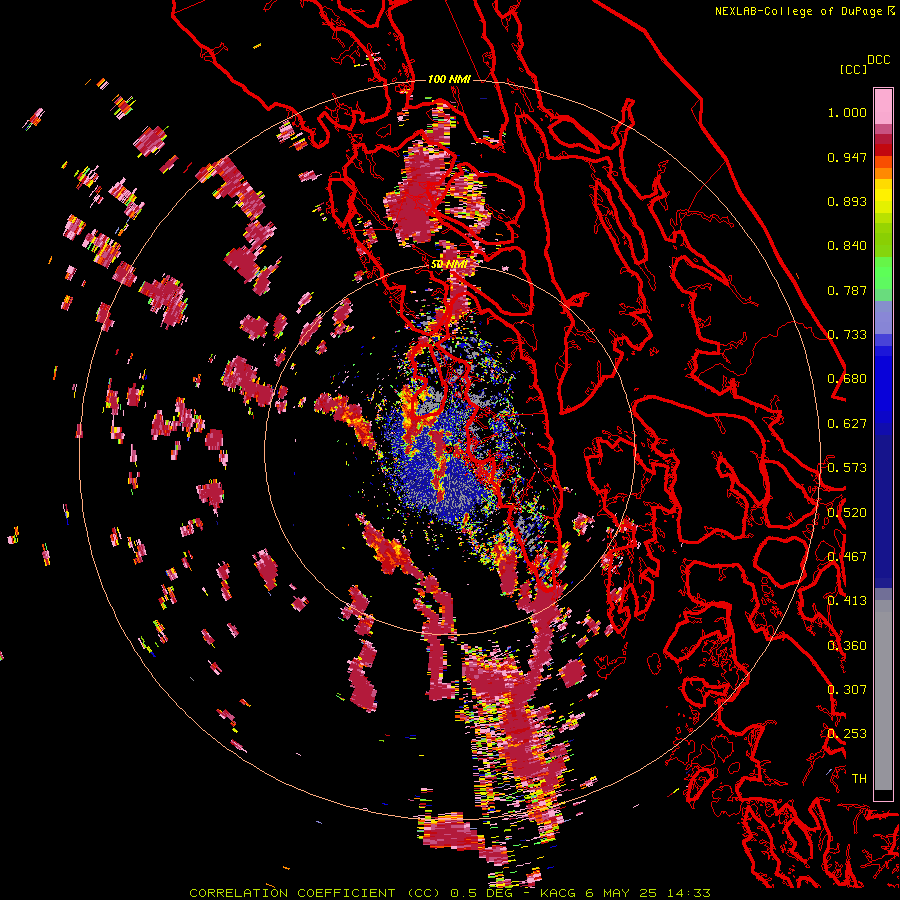Click the 50 NMI range ring label
The height and width of the screenshot is (900, 900).
pos(449,265)
